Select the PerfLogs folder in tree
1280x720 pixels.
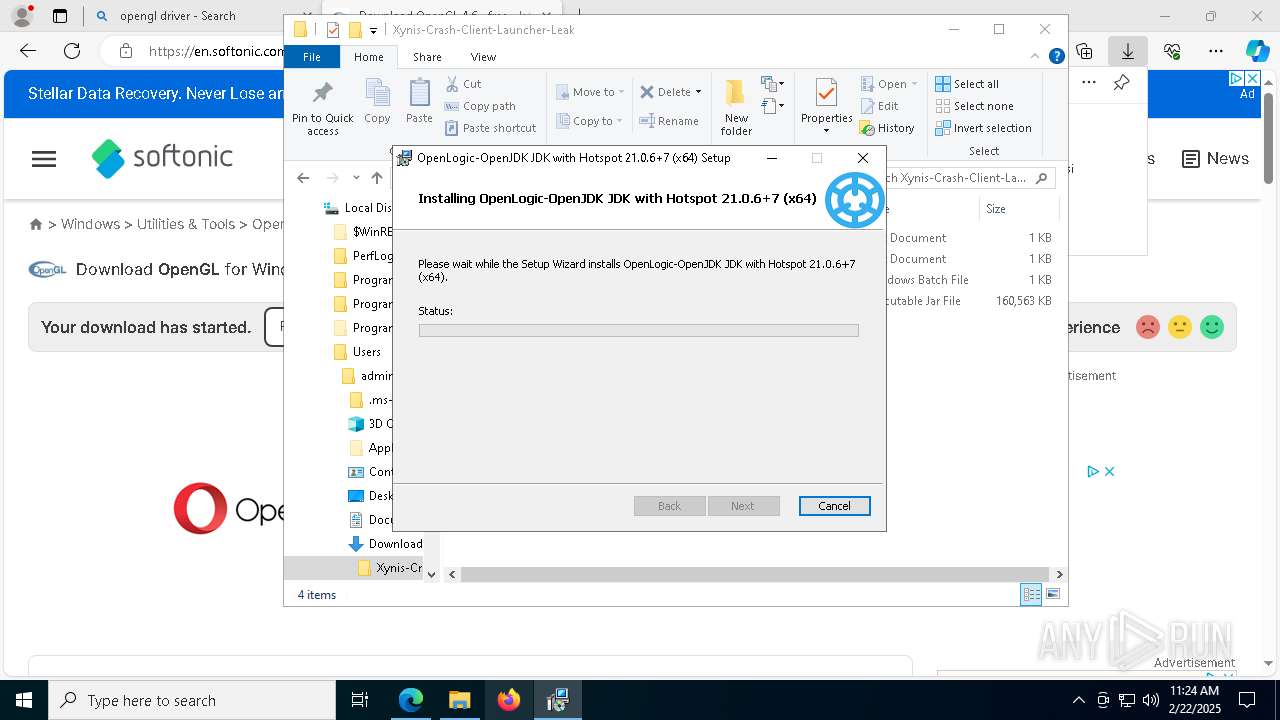pyautogui.click(x=362, y=256)
